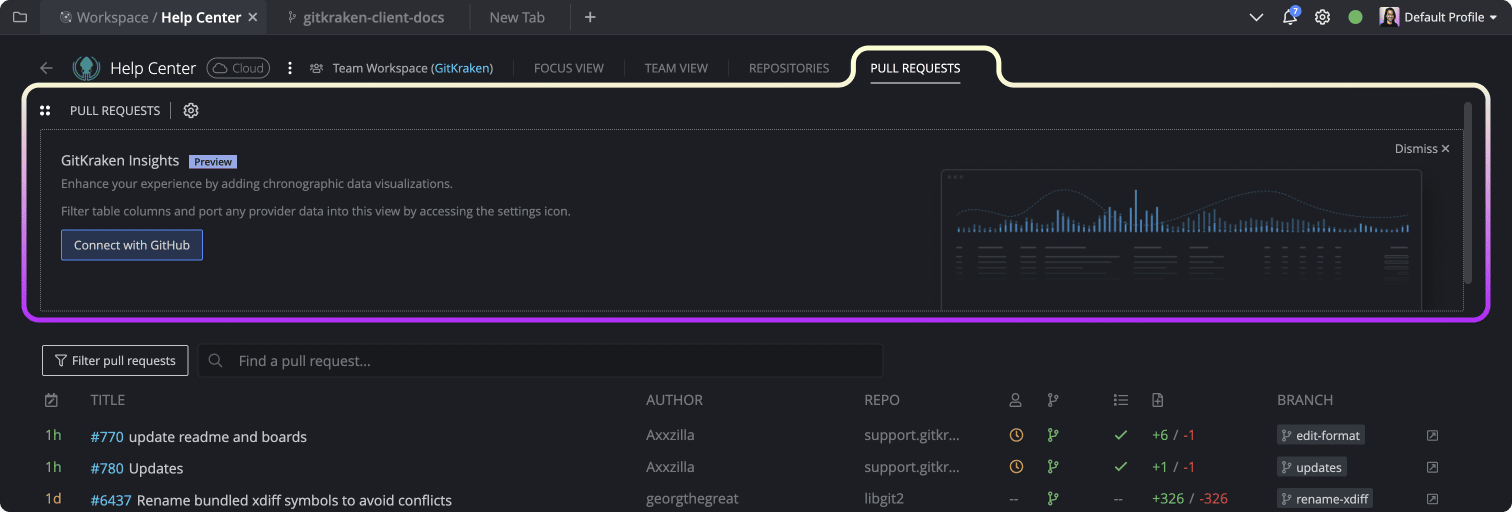
Task: Open PR #770 external link icon
Action: [x=1432, y=436]
